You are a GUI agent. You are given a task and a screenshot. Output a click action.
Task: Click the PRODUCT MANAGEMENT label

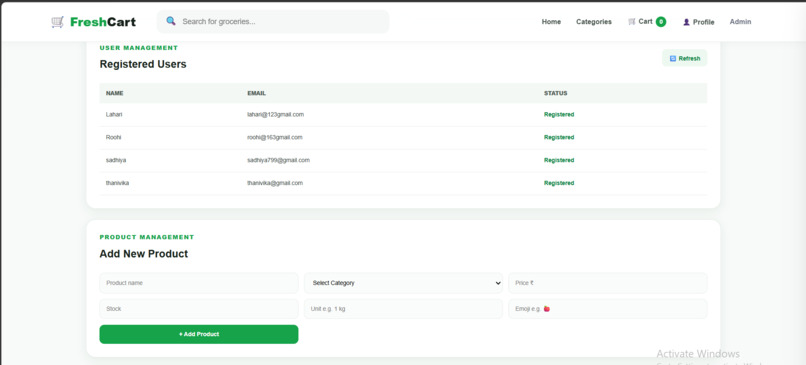(147, 237)
